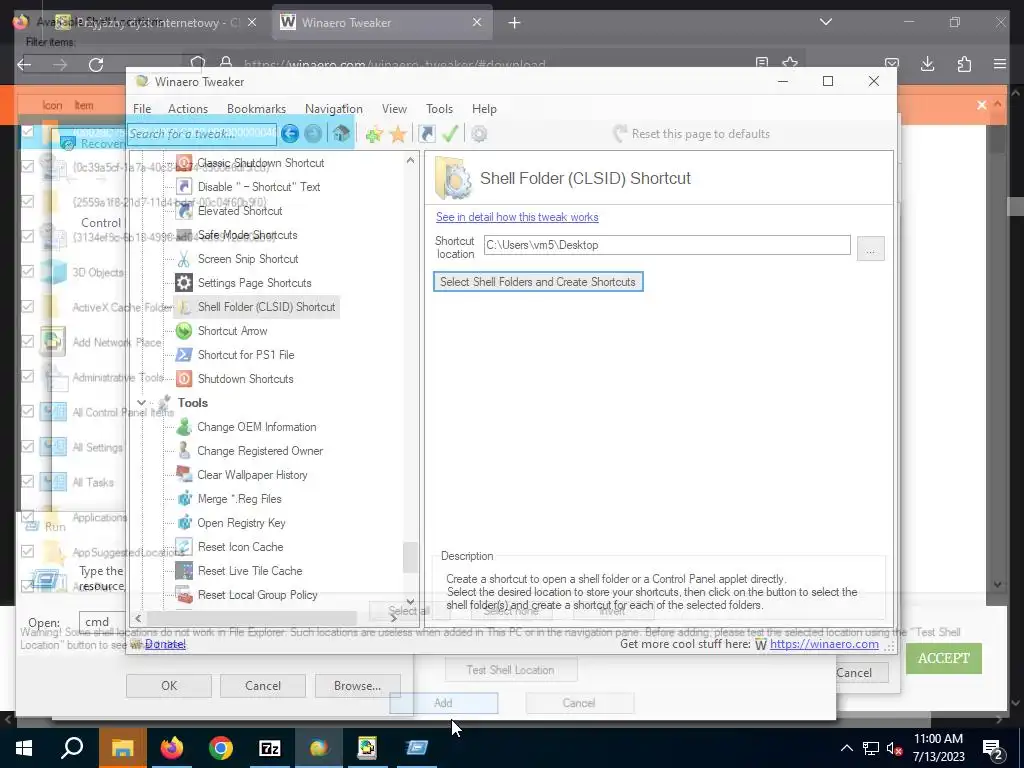
Task: Select Reset Icon Cache icon
Action: [x=184, y=547]
